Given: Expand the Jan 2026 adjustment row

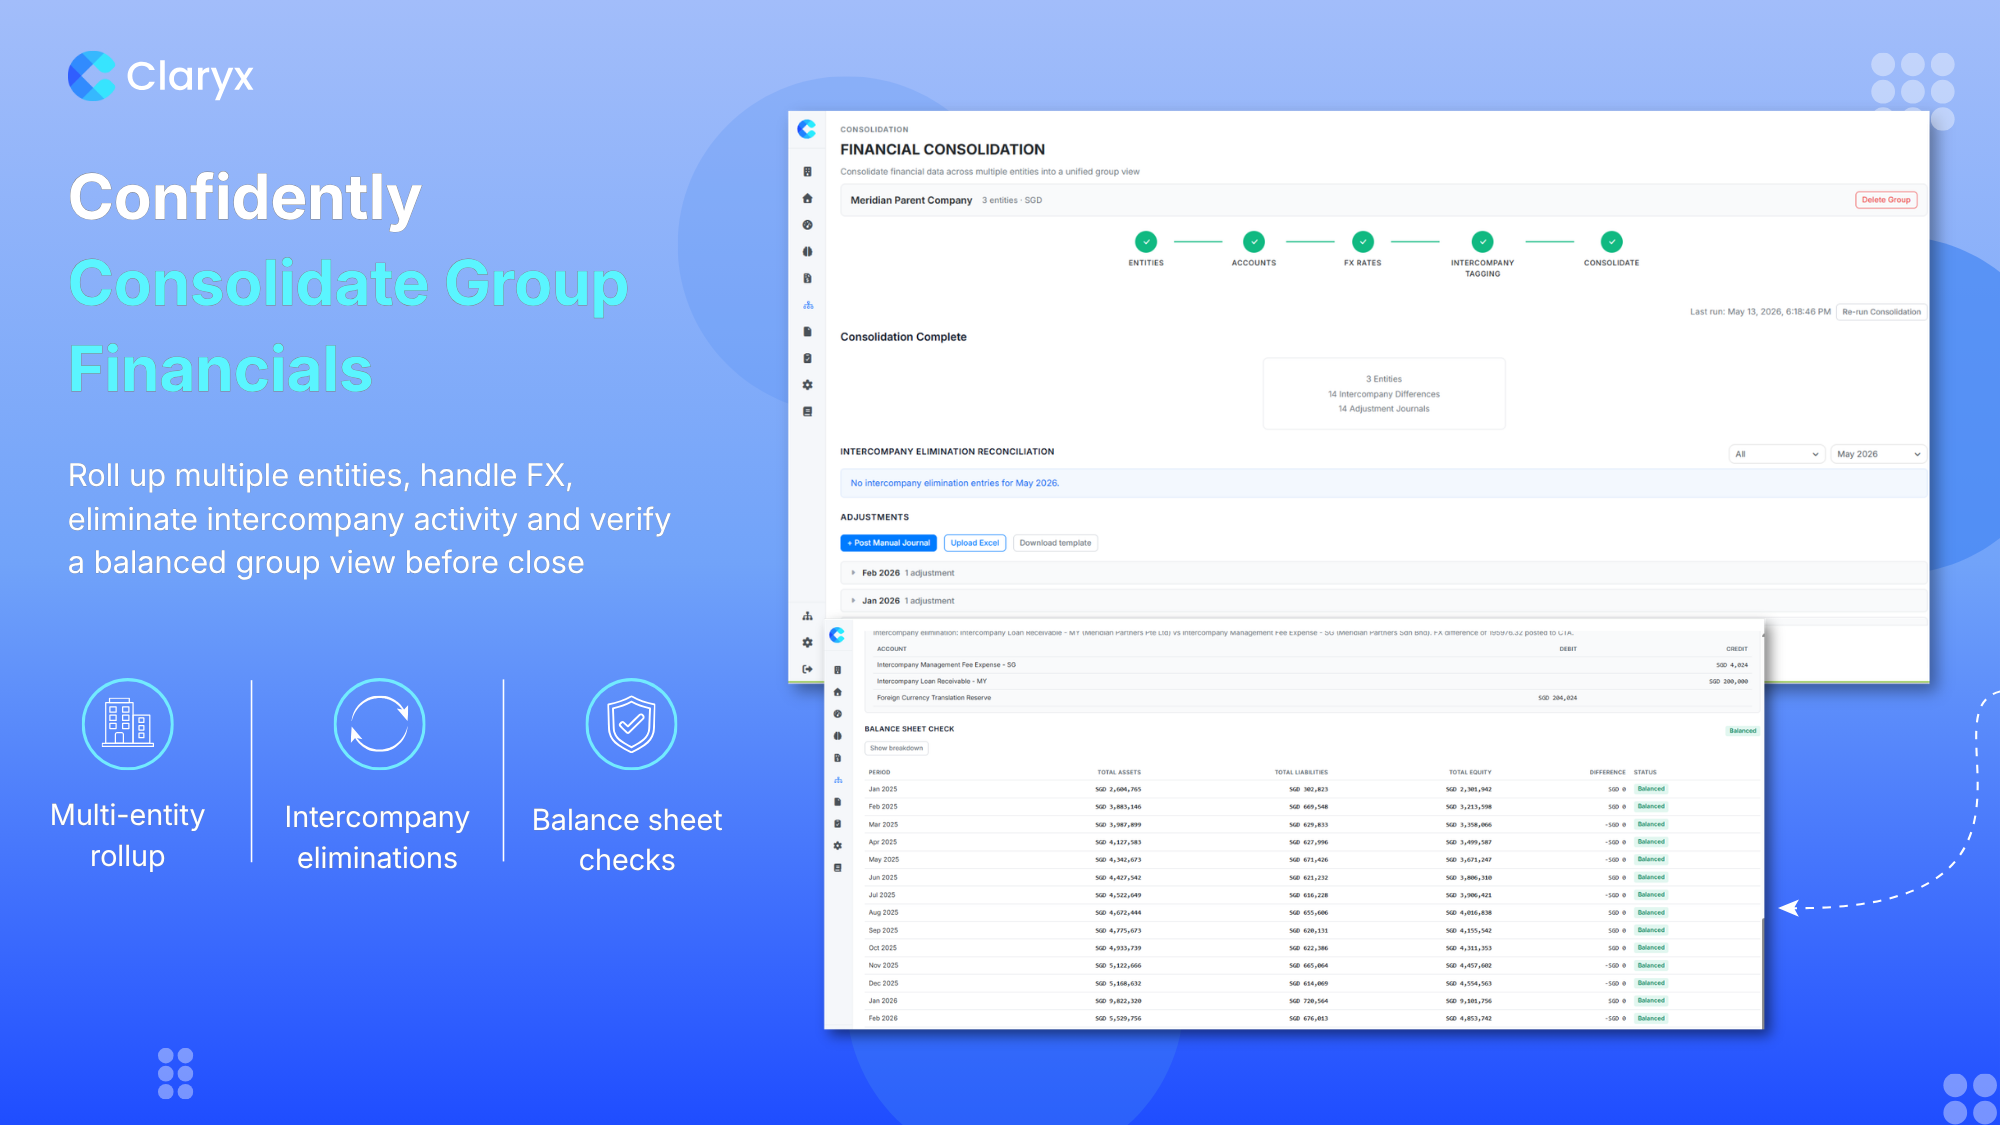Looking at the screenshot, I should pos(1384,601).
